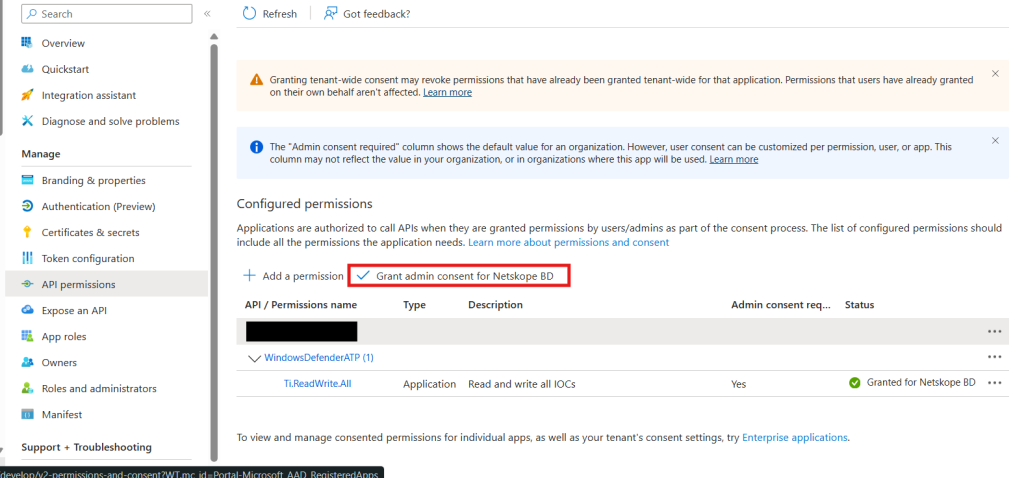Select the API permissions menu item

coord(106,285)
